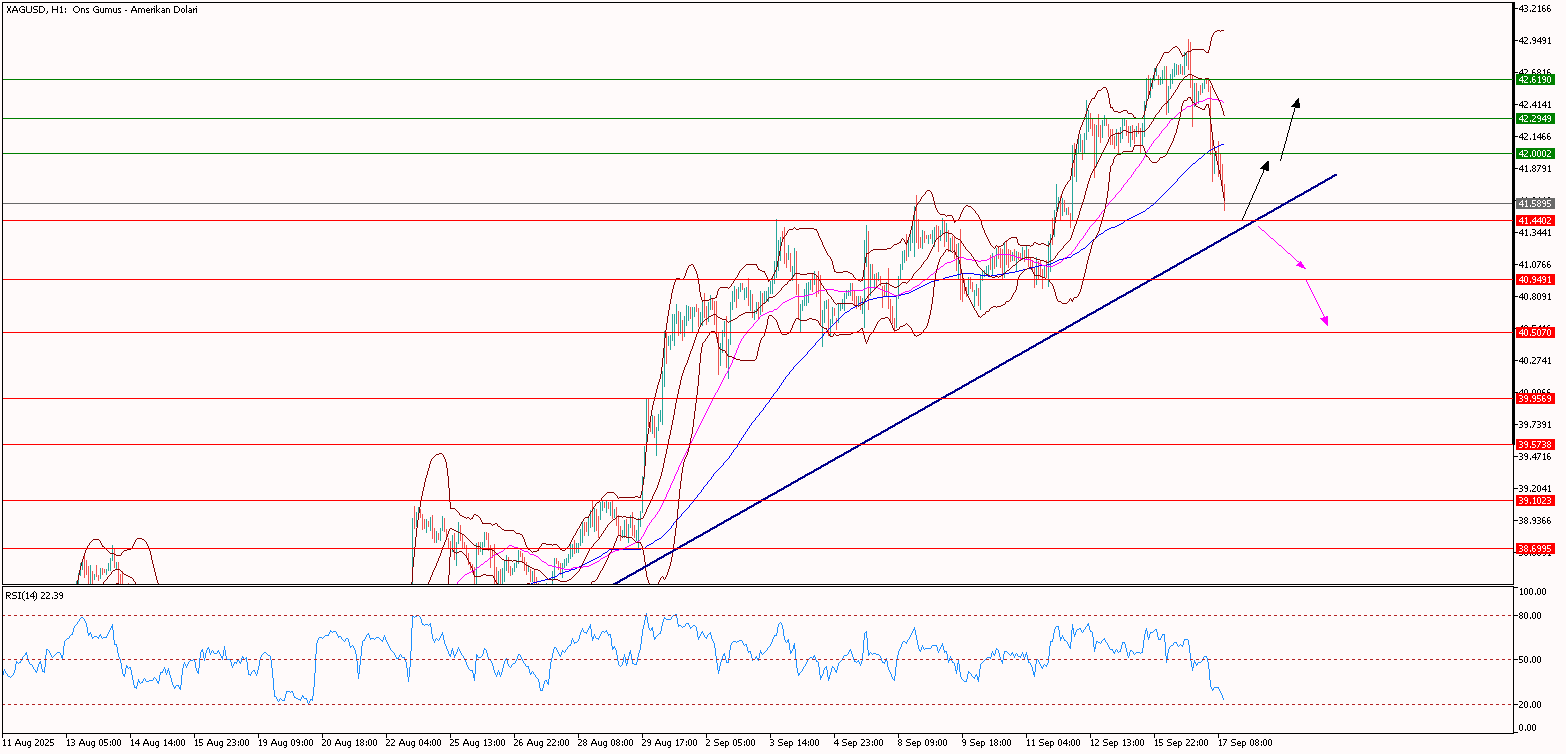
Task: Click the dark blue ascending trendline
Action: (975, 379)
